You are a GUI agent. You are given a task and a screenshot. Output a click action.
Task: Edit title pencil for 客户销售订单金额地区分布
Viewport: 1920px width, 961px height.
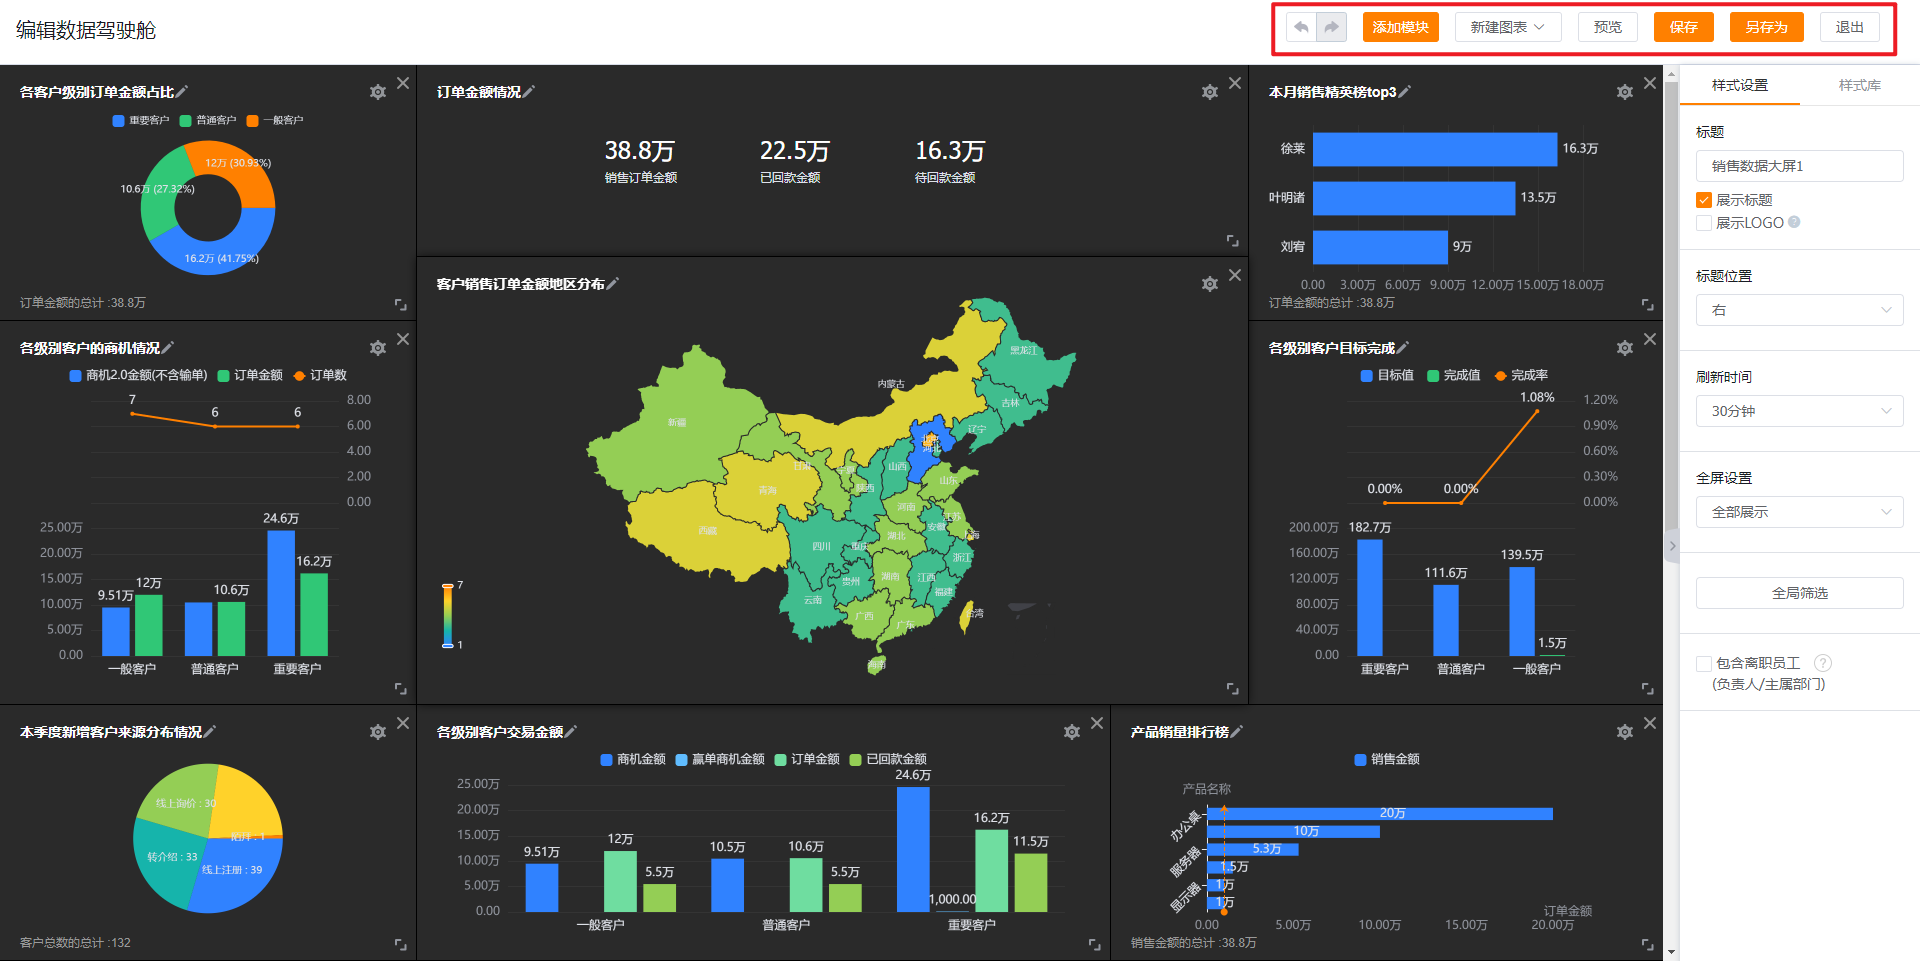613,284
